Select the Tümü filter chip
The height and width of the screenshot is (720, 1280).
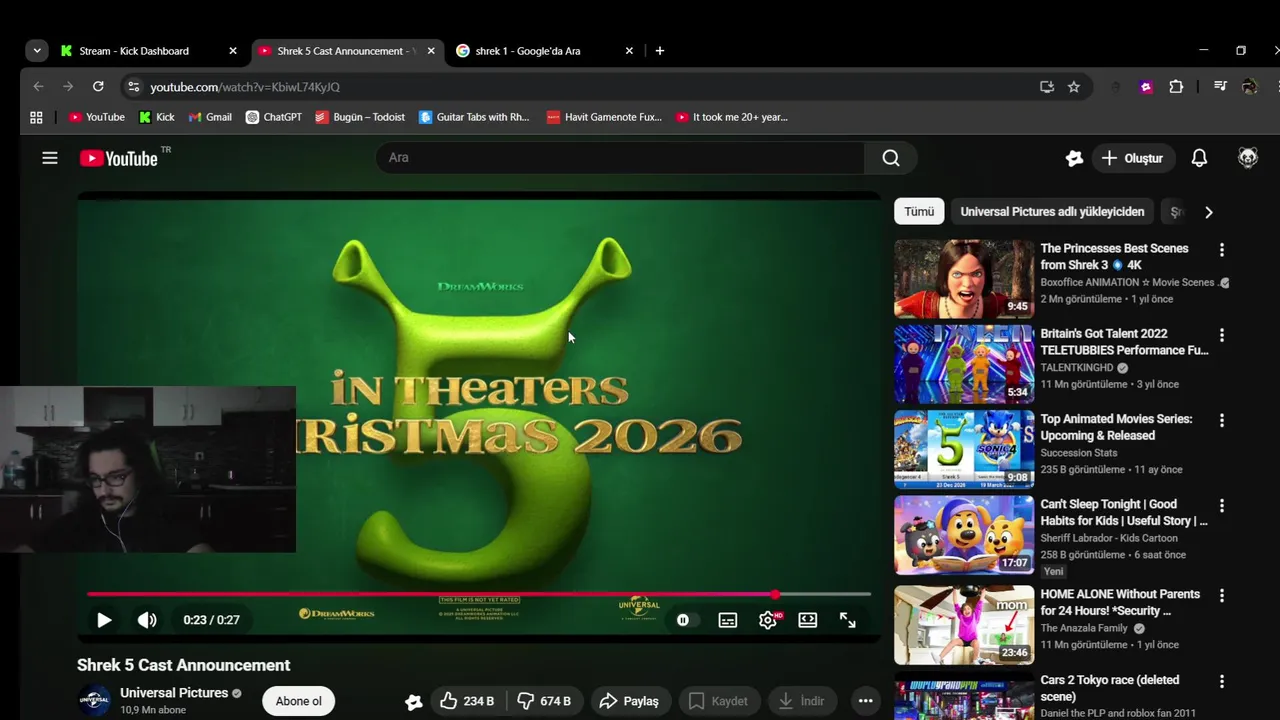click(919, 212)
